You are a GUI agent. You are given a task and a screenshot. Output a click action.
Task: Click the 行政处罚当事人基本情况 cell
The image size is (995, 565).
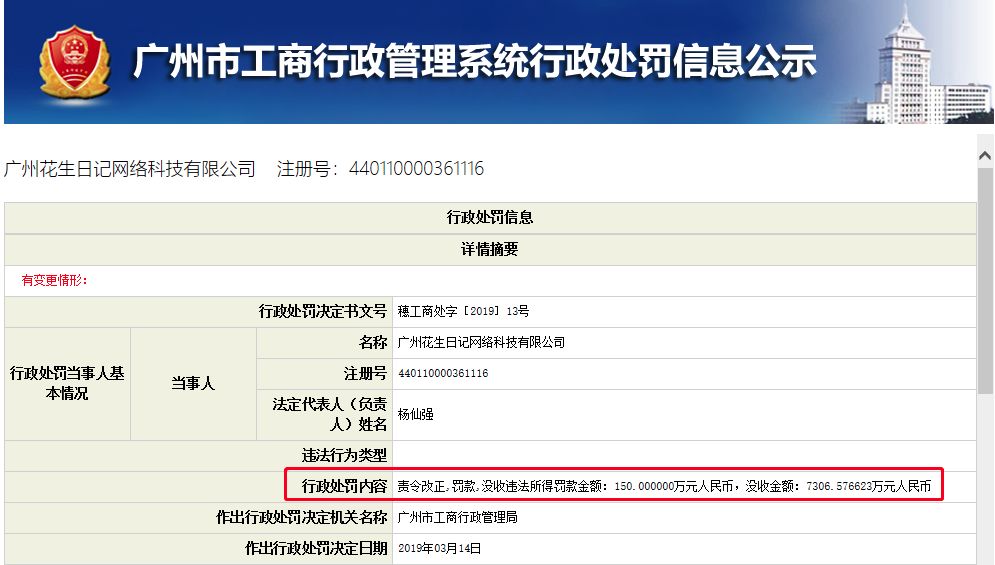click(67, 383)
